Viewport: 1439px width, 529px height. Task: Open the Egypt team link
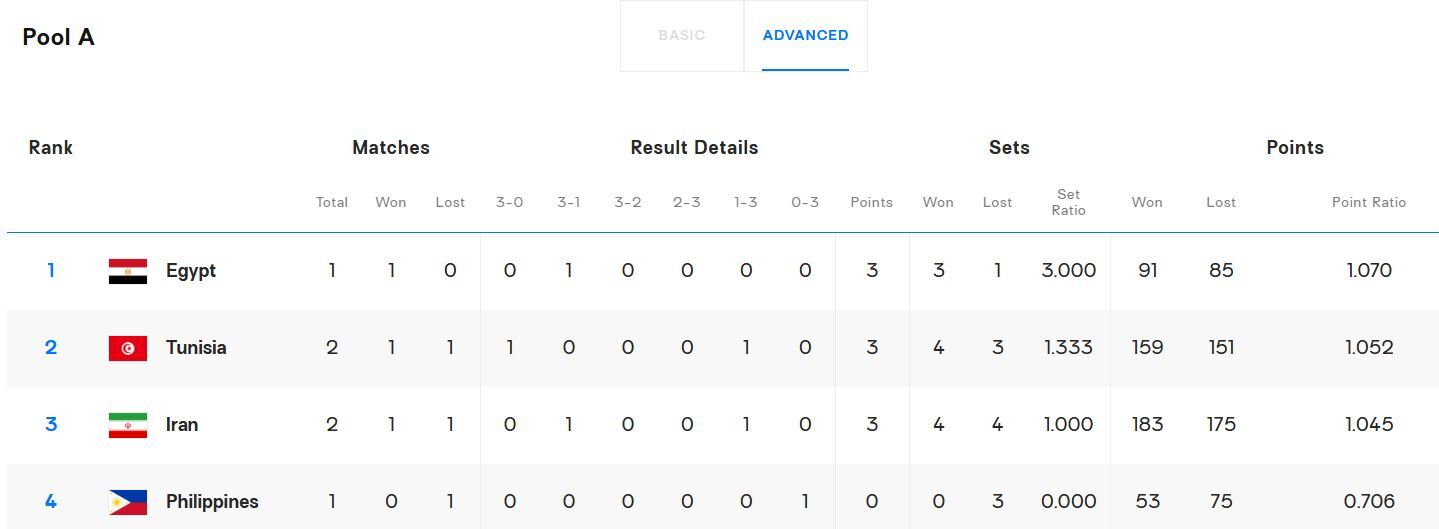pos(191,271)
